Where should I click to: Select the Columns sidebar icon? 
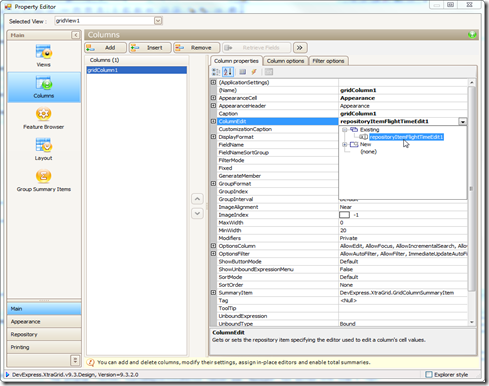(x=44, y=83)
